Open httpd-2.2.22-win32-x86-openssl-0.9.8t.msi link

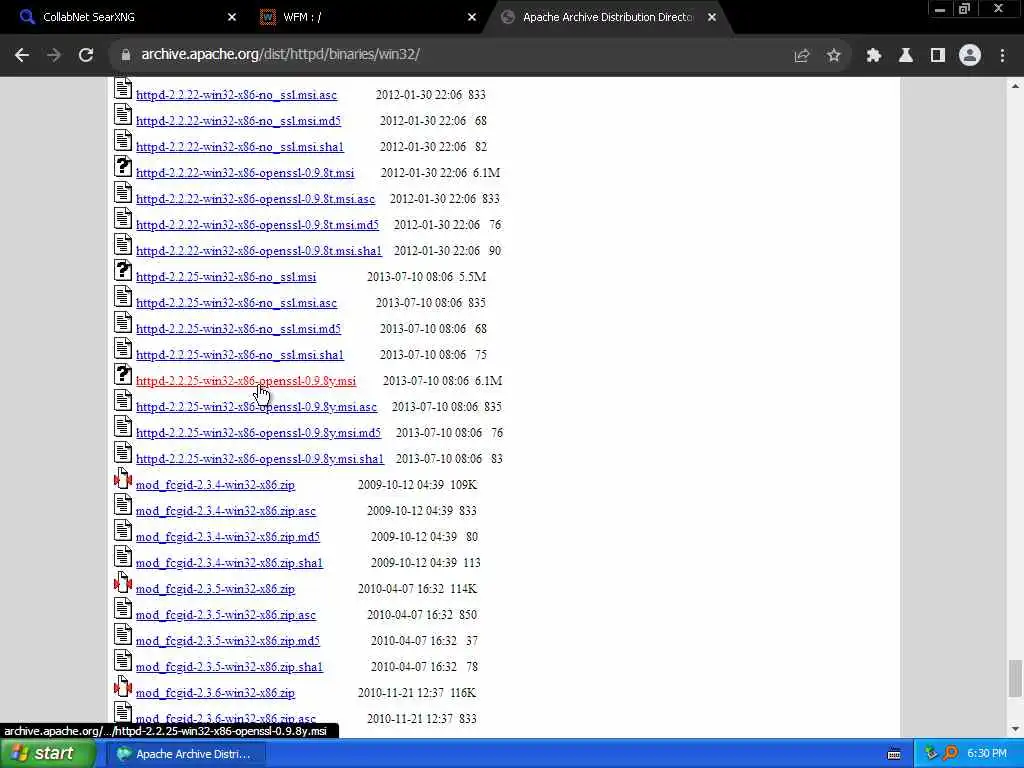[x=245, y=173]
